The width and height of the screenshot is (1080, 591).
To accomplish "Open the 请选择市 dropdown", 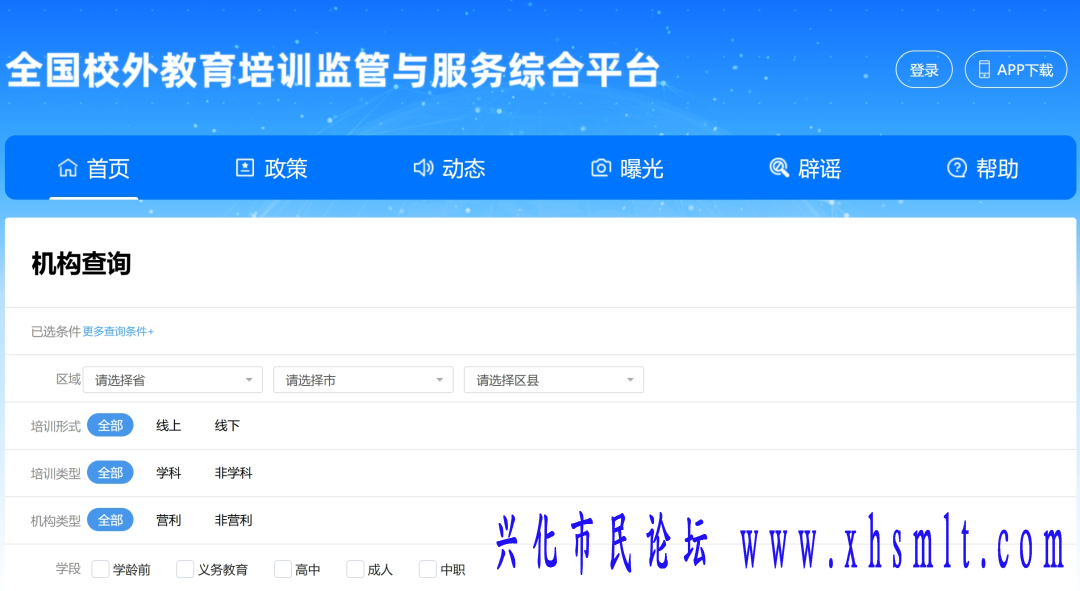I will coord(363,380).
